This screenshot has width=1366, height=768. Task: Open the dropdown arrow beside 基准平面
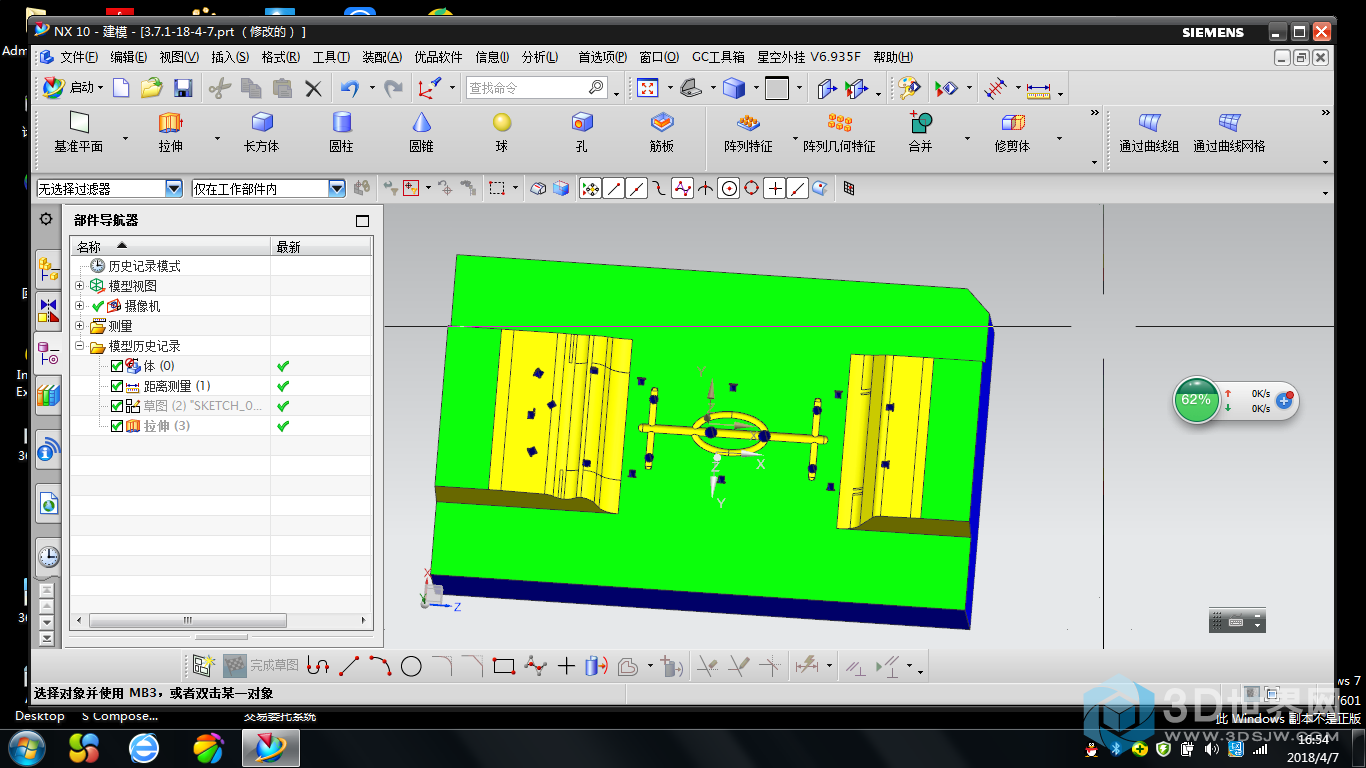pyautogui.click(x=125, y=138)
